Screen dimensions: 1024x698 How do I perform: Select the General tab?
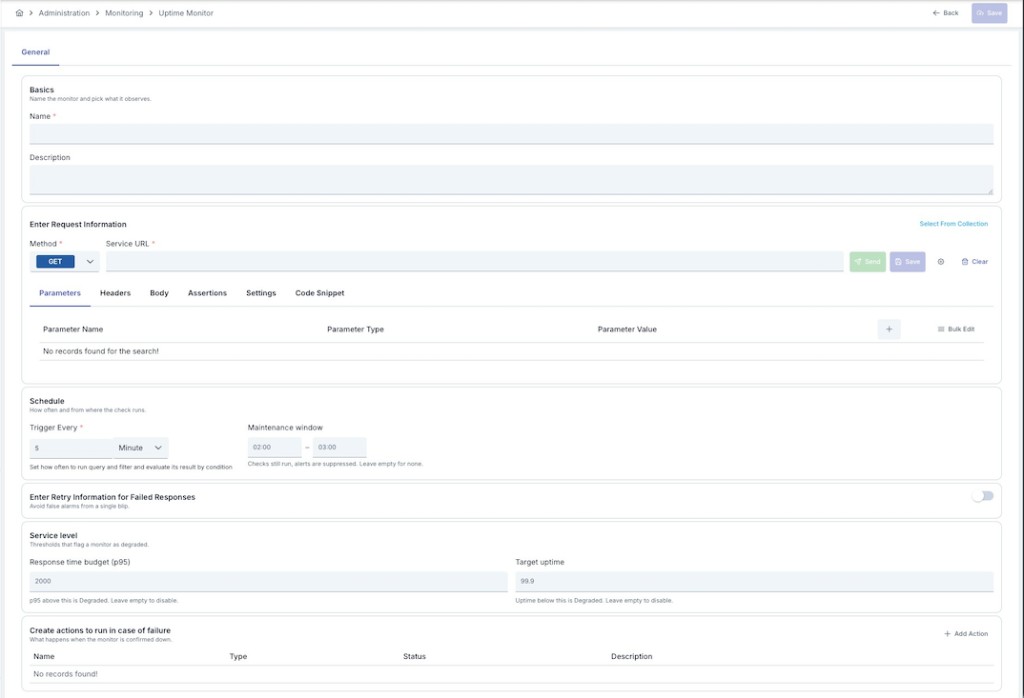point(35,52)
